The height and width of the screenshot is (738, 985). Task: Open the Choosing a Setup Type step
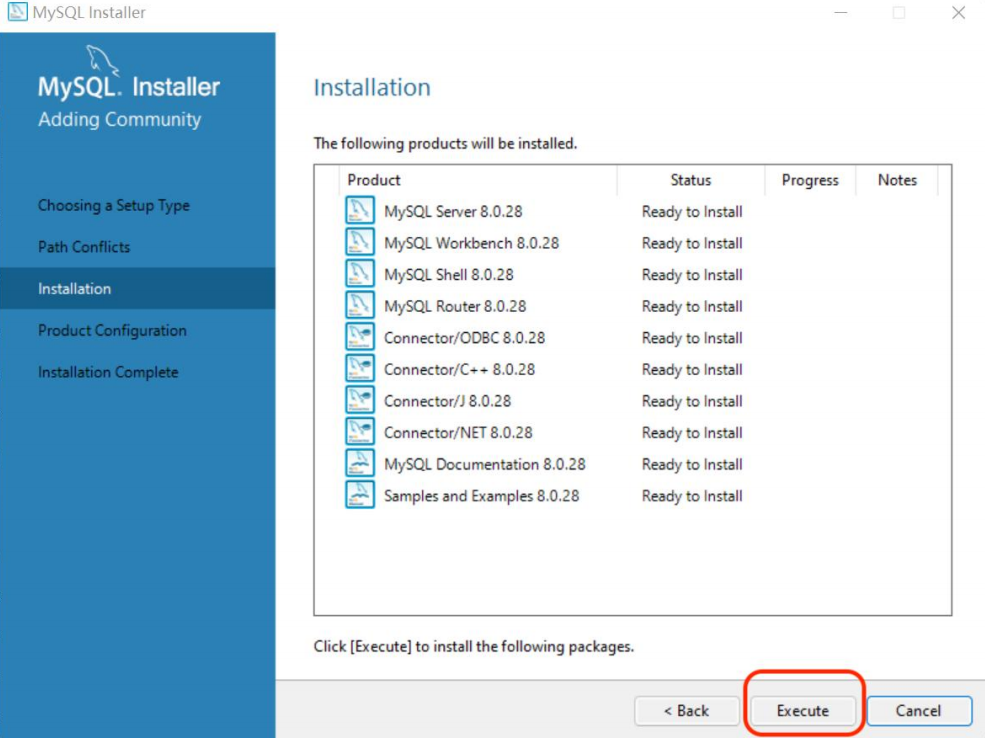114,205
